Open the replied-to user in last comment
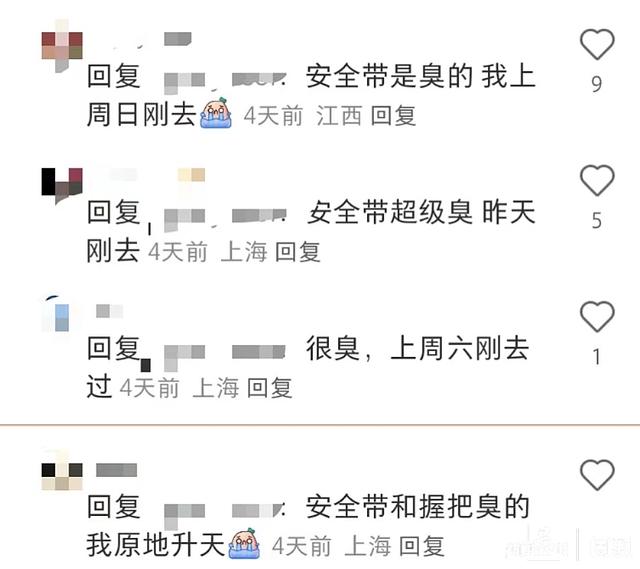This screenshot has height=569, width=640. coord(225,512)
